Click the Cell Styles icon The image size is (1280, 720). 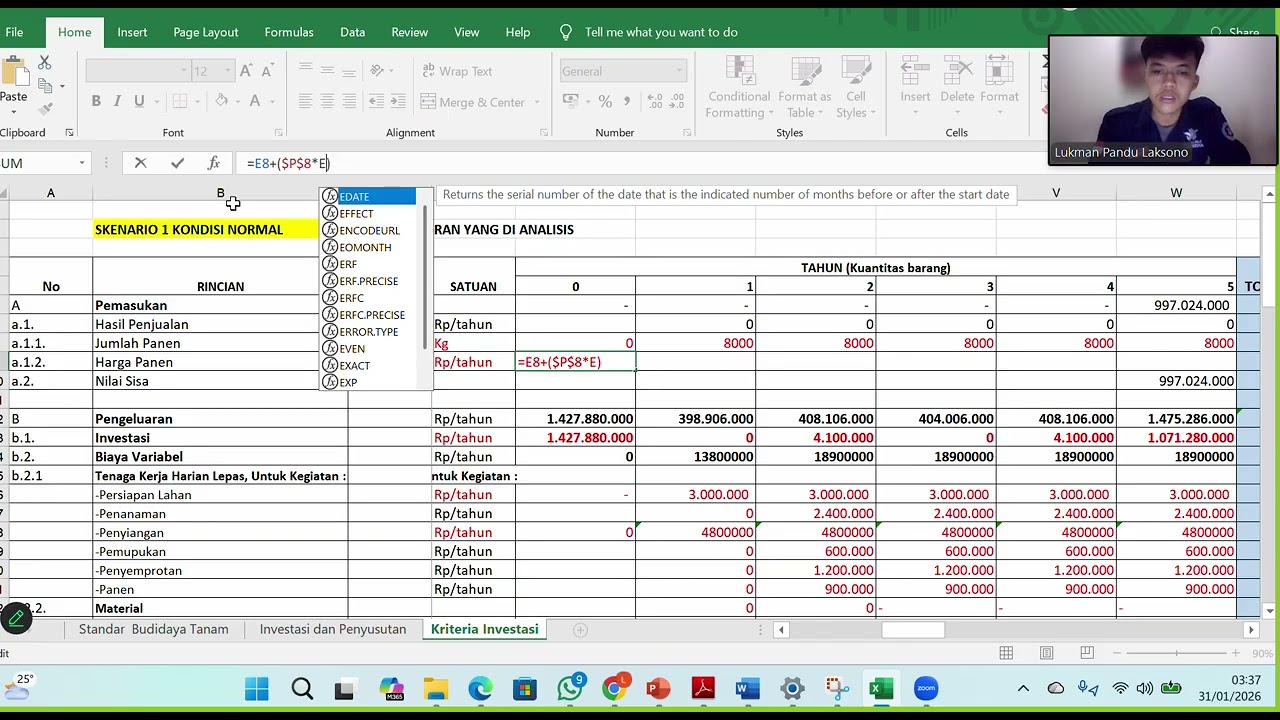[856, 70]
